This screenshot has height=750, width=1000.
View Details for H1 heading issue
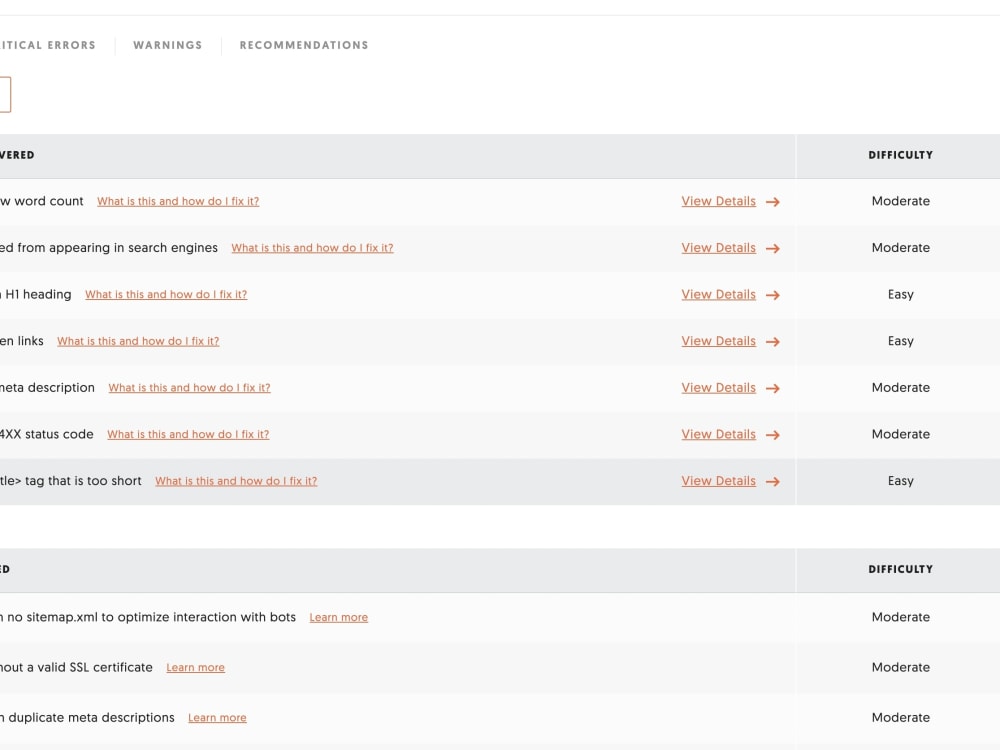click(718, 294)
